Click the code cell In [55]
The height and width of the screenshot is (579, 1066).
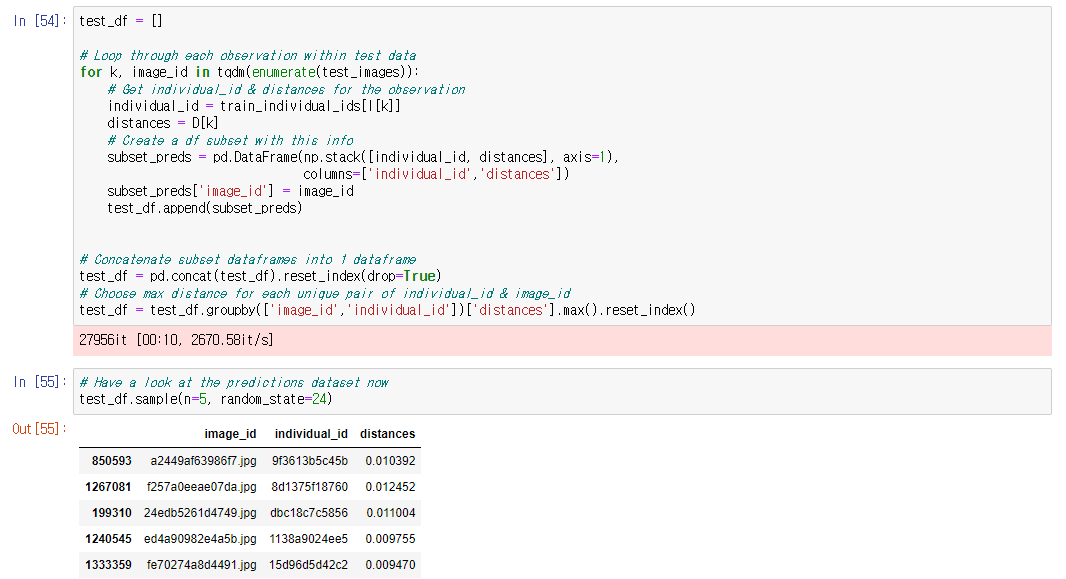point(562,391)
